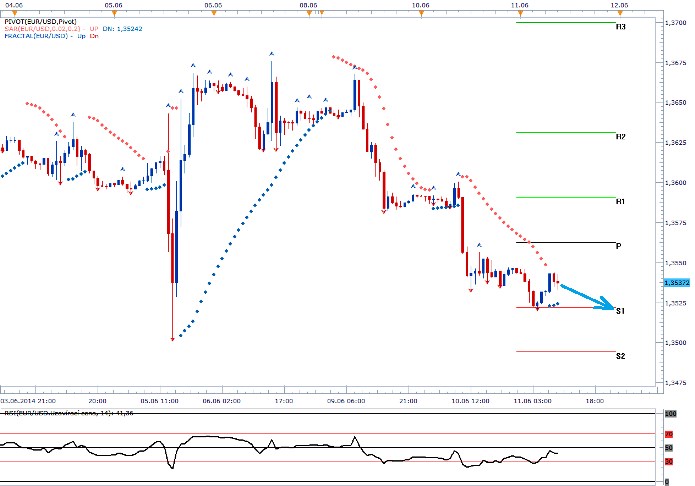The image size is (695, 486).
Task: Click the R3 pivot resistance label
Action: [621, 27]
